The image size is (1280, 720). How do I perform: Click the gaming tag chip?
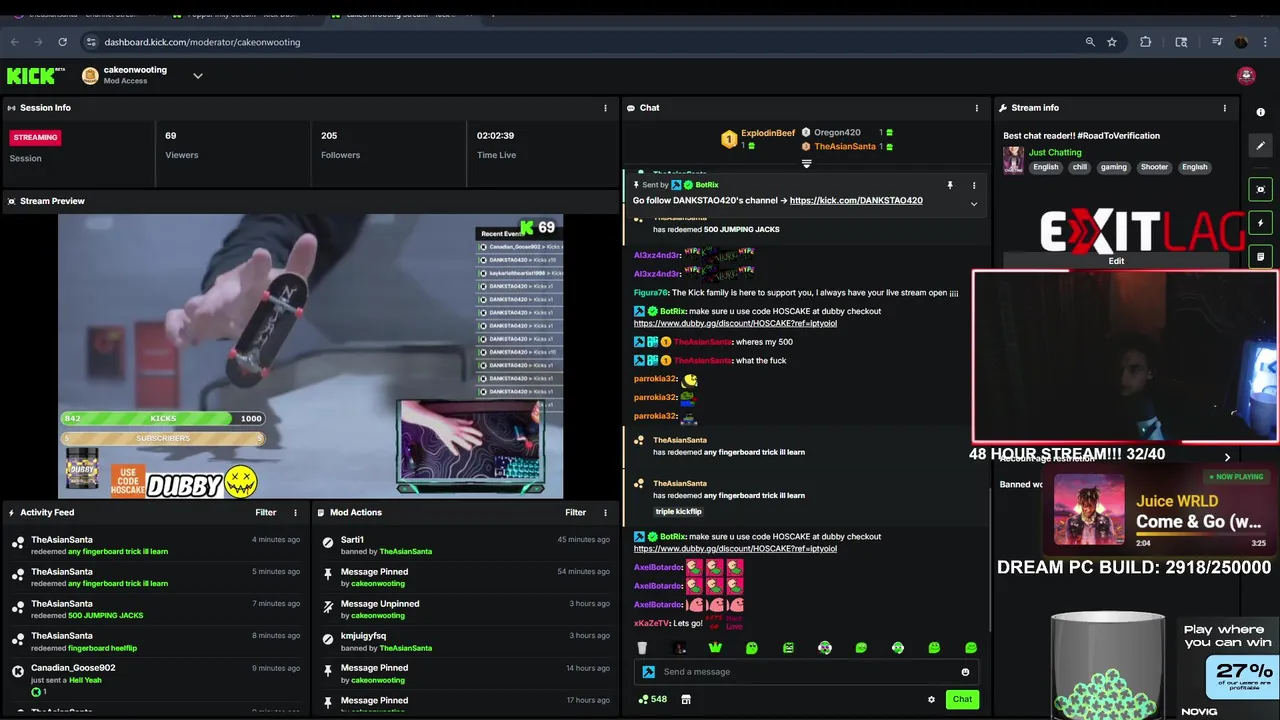pyautogui.click(x=1113, y=167)
